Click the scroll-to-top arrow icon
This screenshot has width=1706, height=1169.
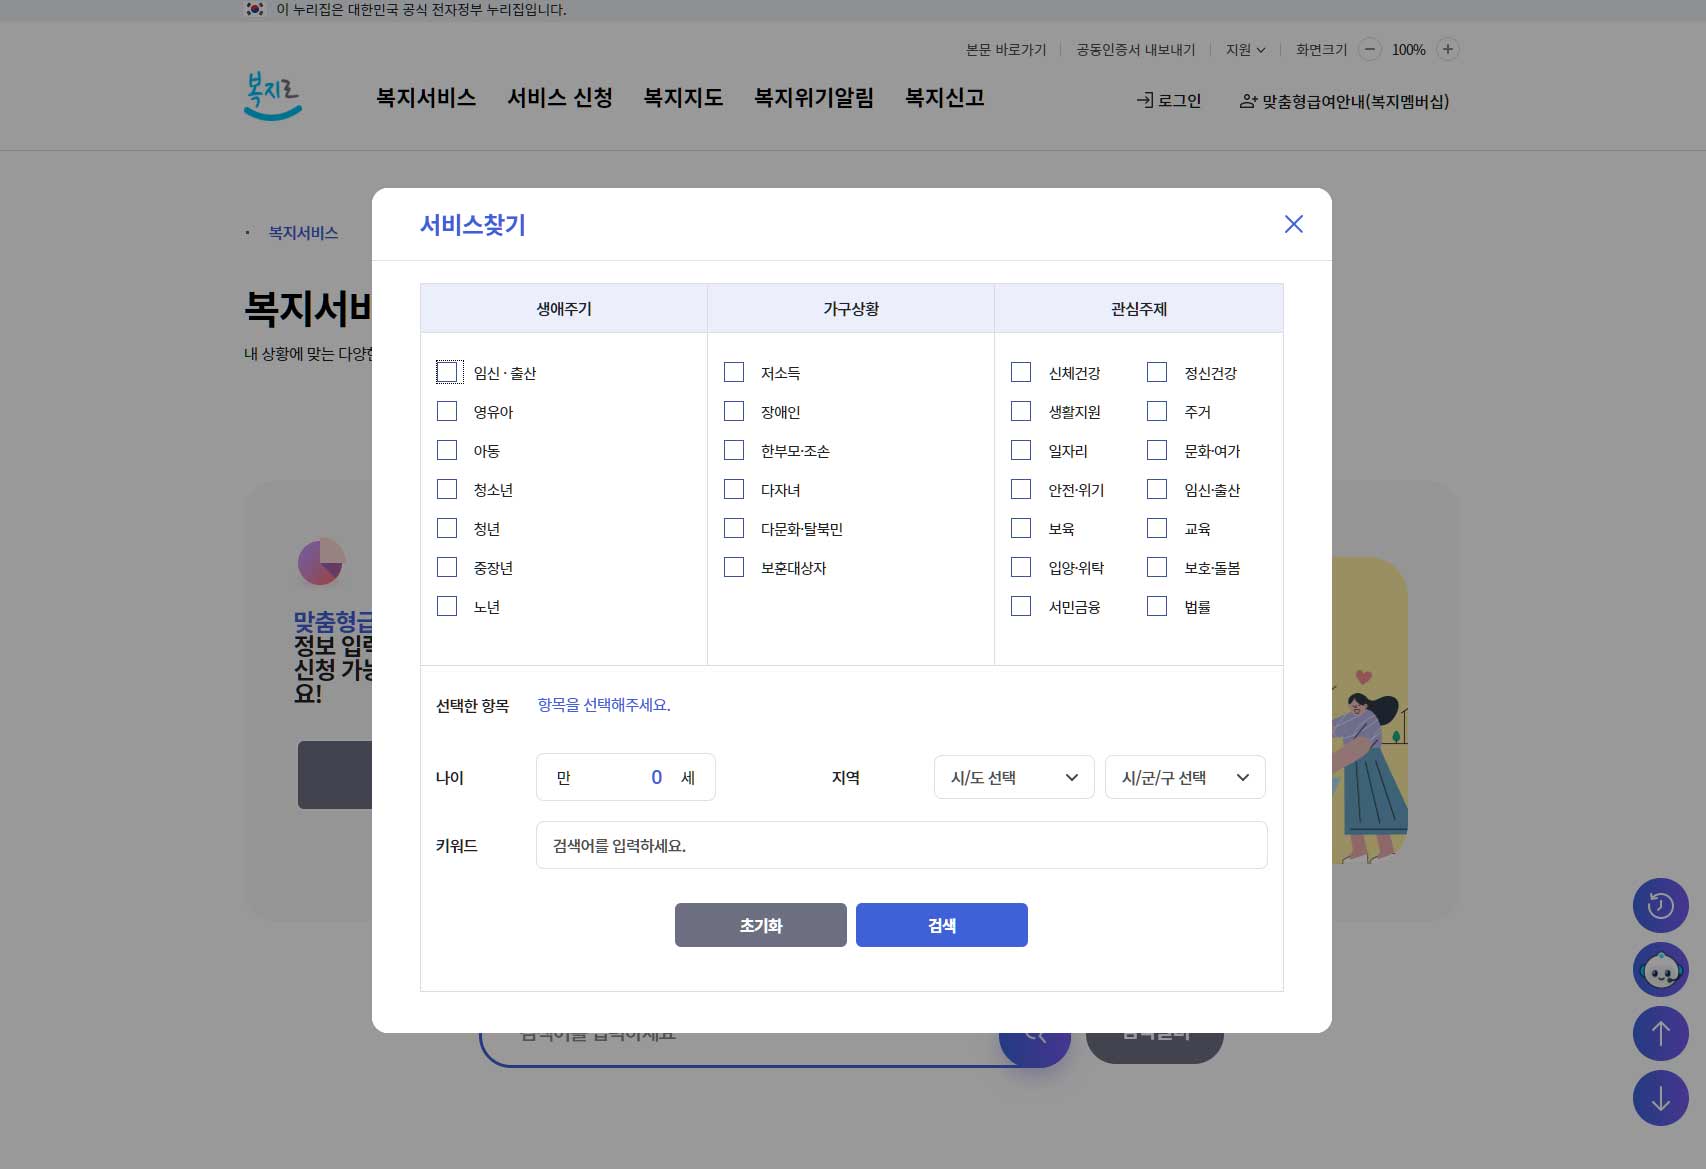pos(1660,1033)
